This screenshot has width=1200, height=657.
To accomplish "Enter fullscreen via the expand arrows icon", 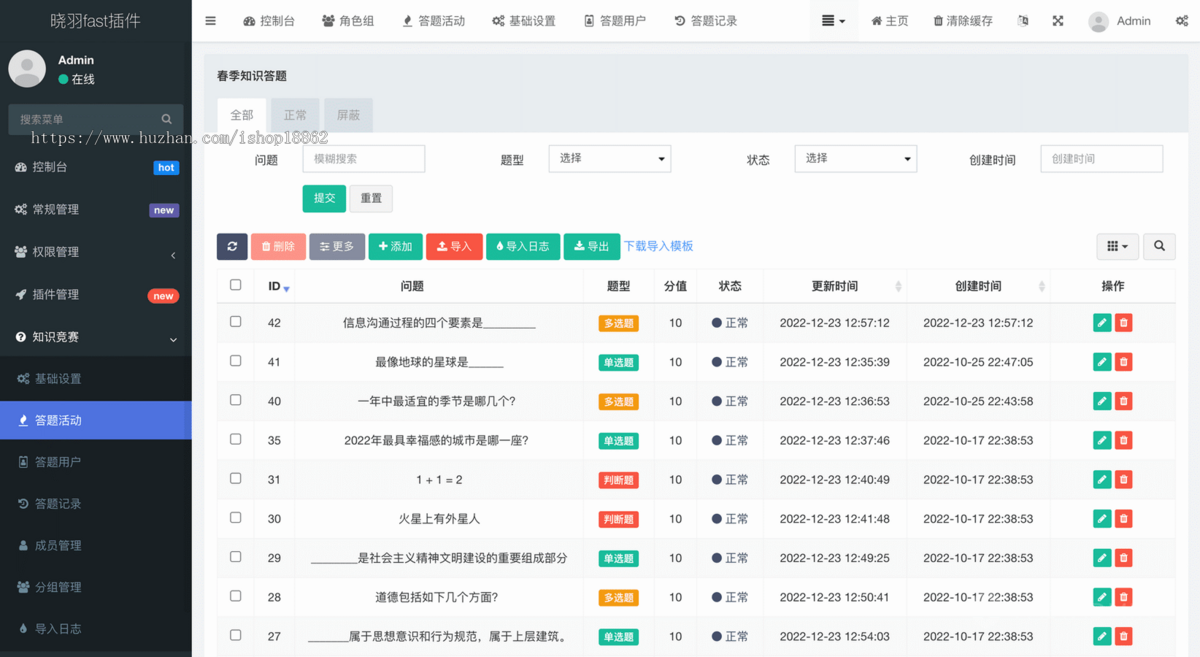I will (x=1057, y=20).
